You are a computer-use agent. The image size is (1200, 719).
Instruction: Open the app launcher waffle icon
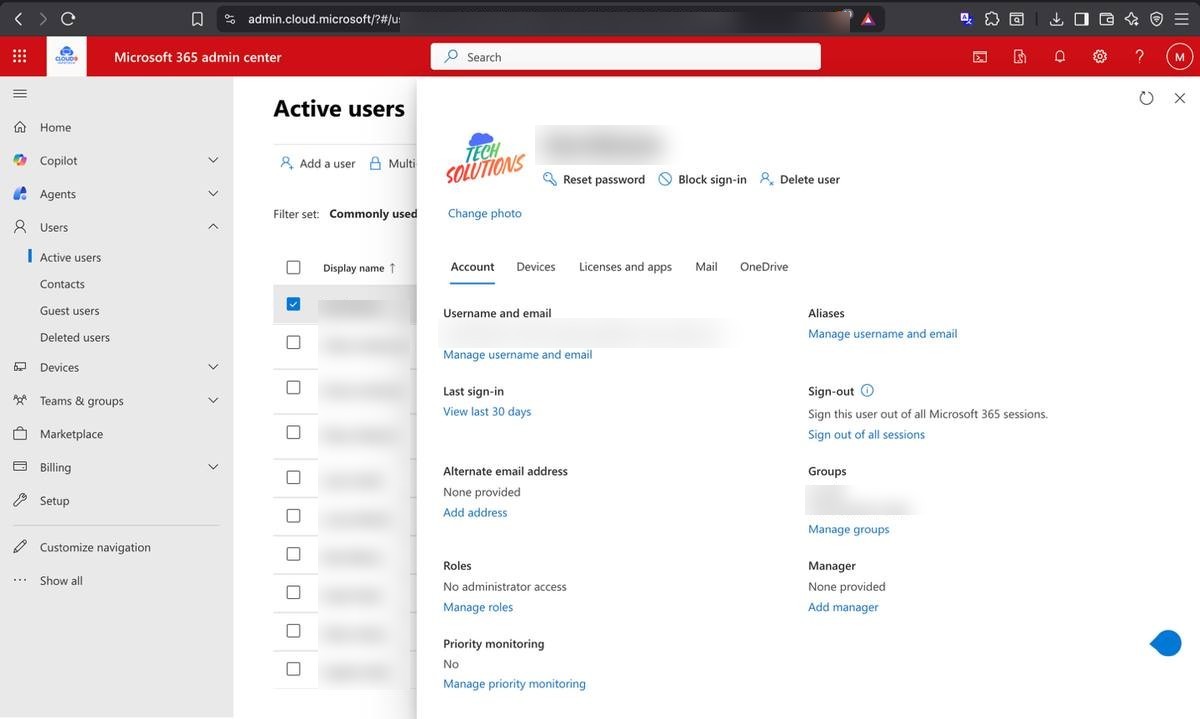pyautogui.click(x=20, y=57)
